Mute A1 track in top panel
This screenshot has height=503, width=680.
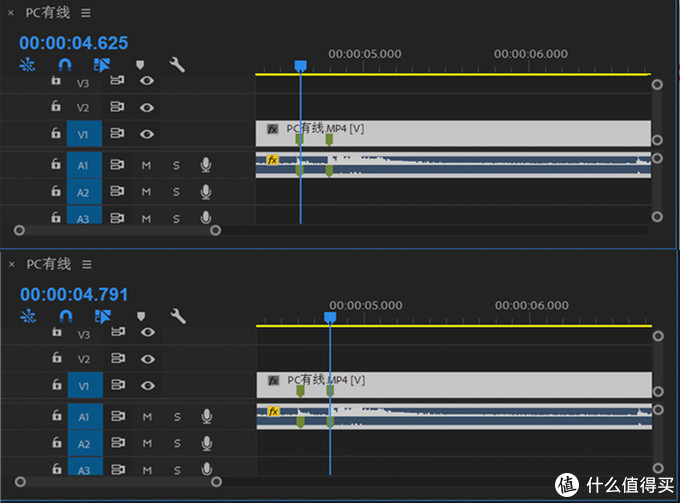[146, 165]
